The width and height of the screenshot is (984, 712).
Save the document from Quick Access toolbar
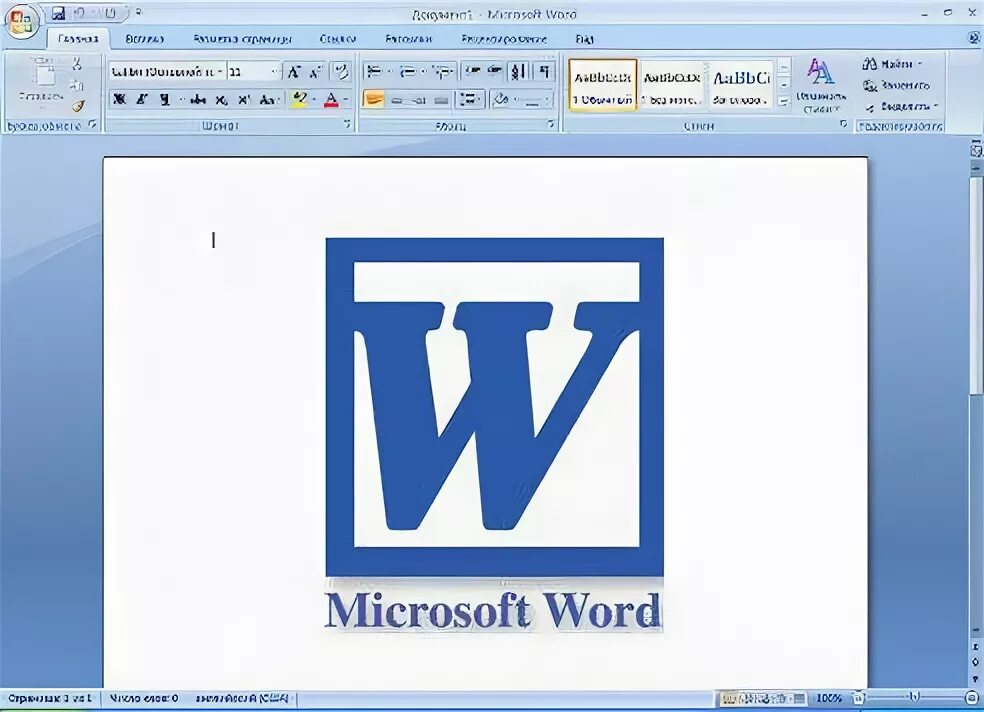coord(58,13)
